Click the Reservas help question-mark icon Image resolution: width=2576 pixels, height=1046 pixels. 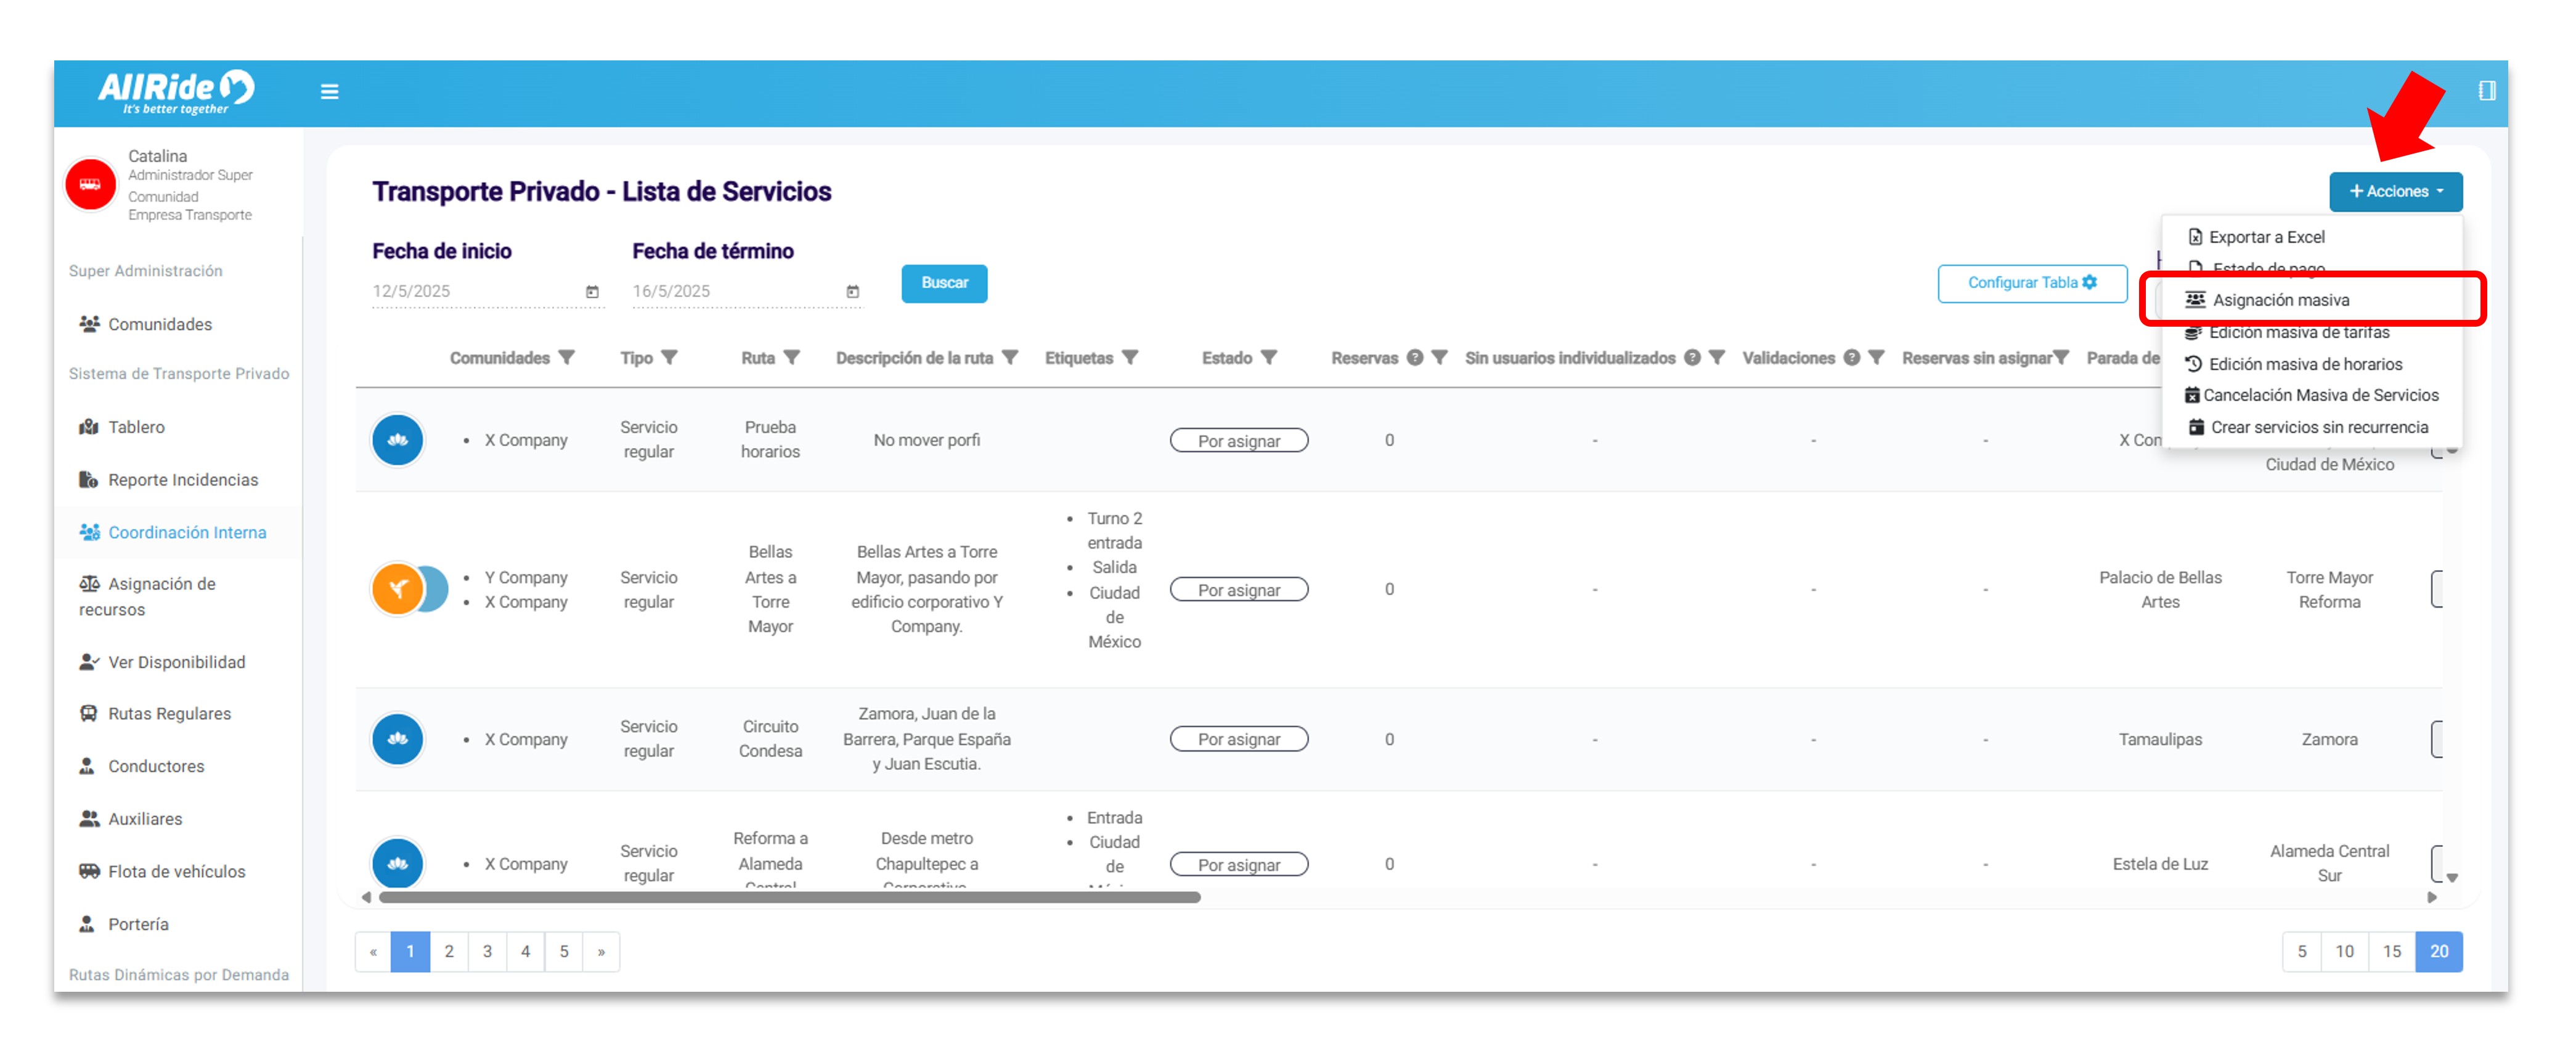1415,358
